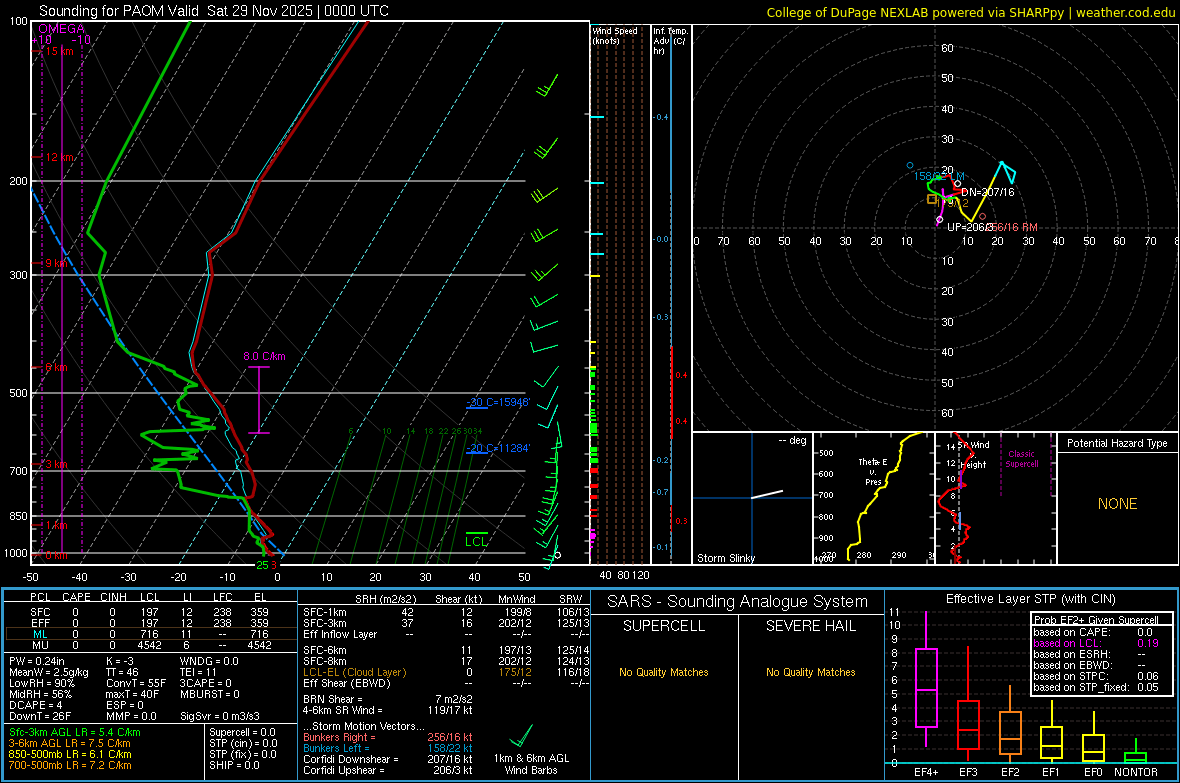Click the cyan '158/22 LM' hodograph label

point(938,176)
